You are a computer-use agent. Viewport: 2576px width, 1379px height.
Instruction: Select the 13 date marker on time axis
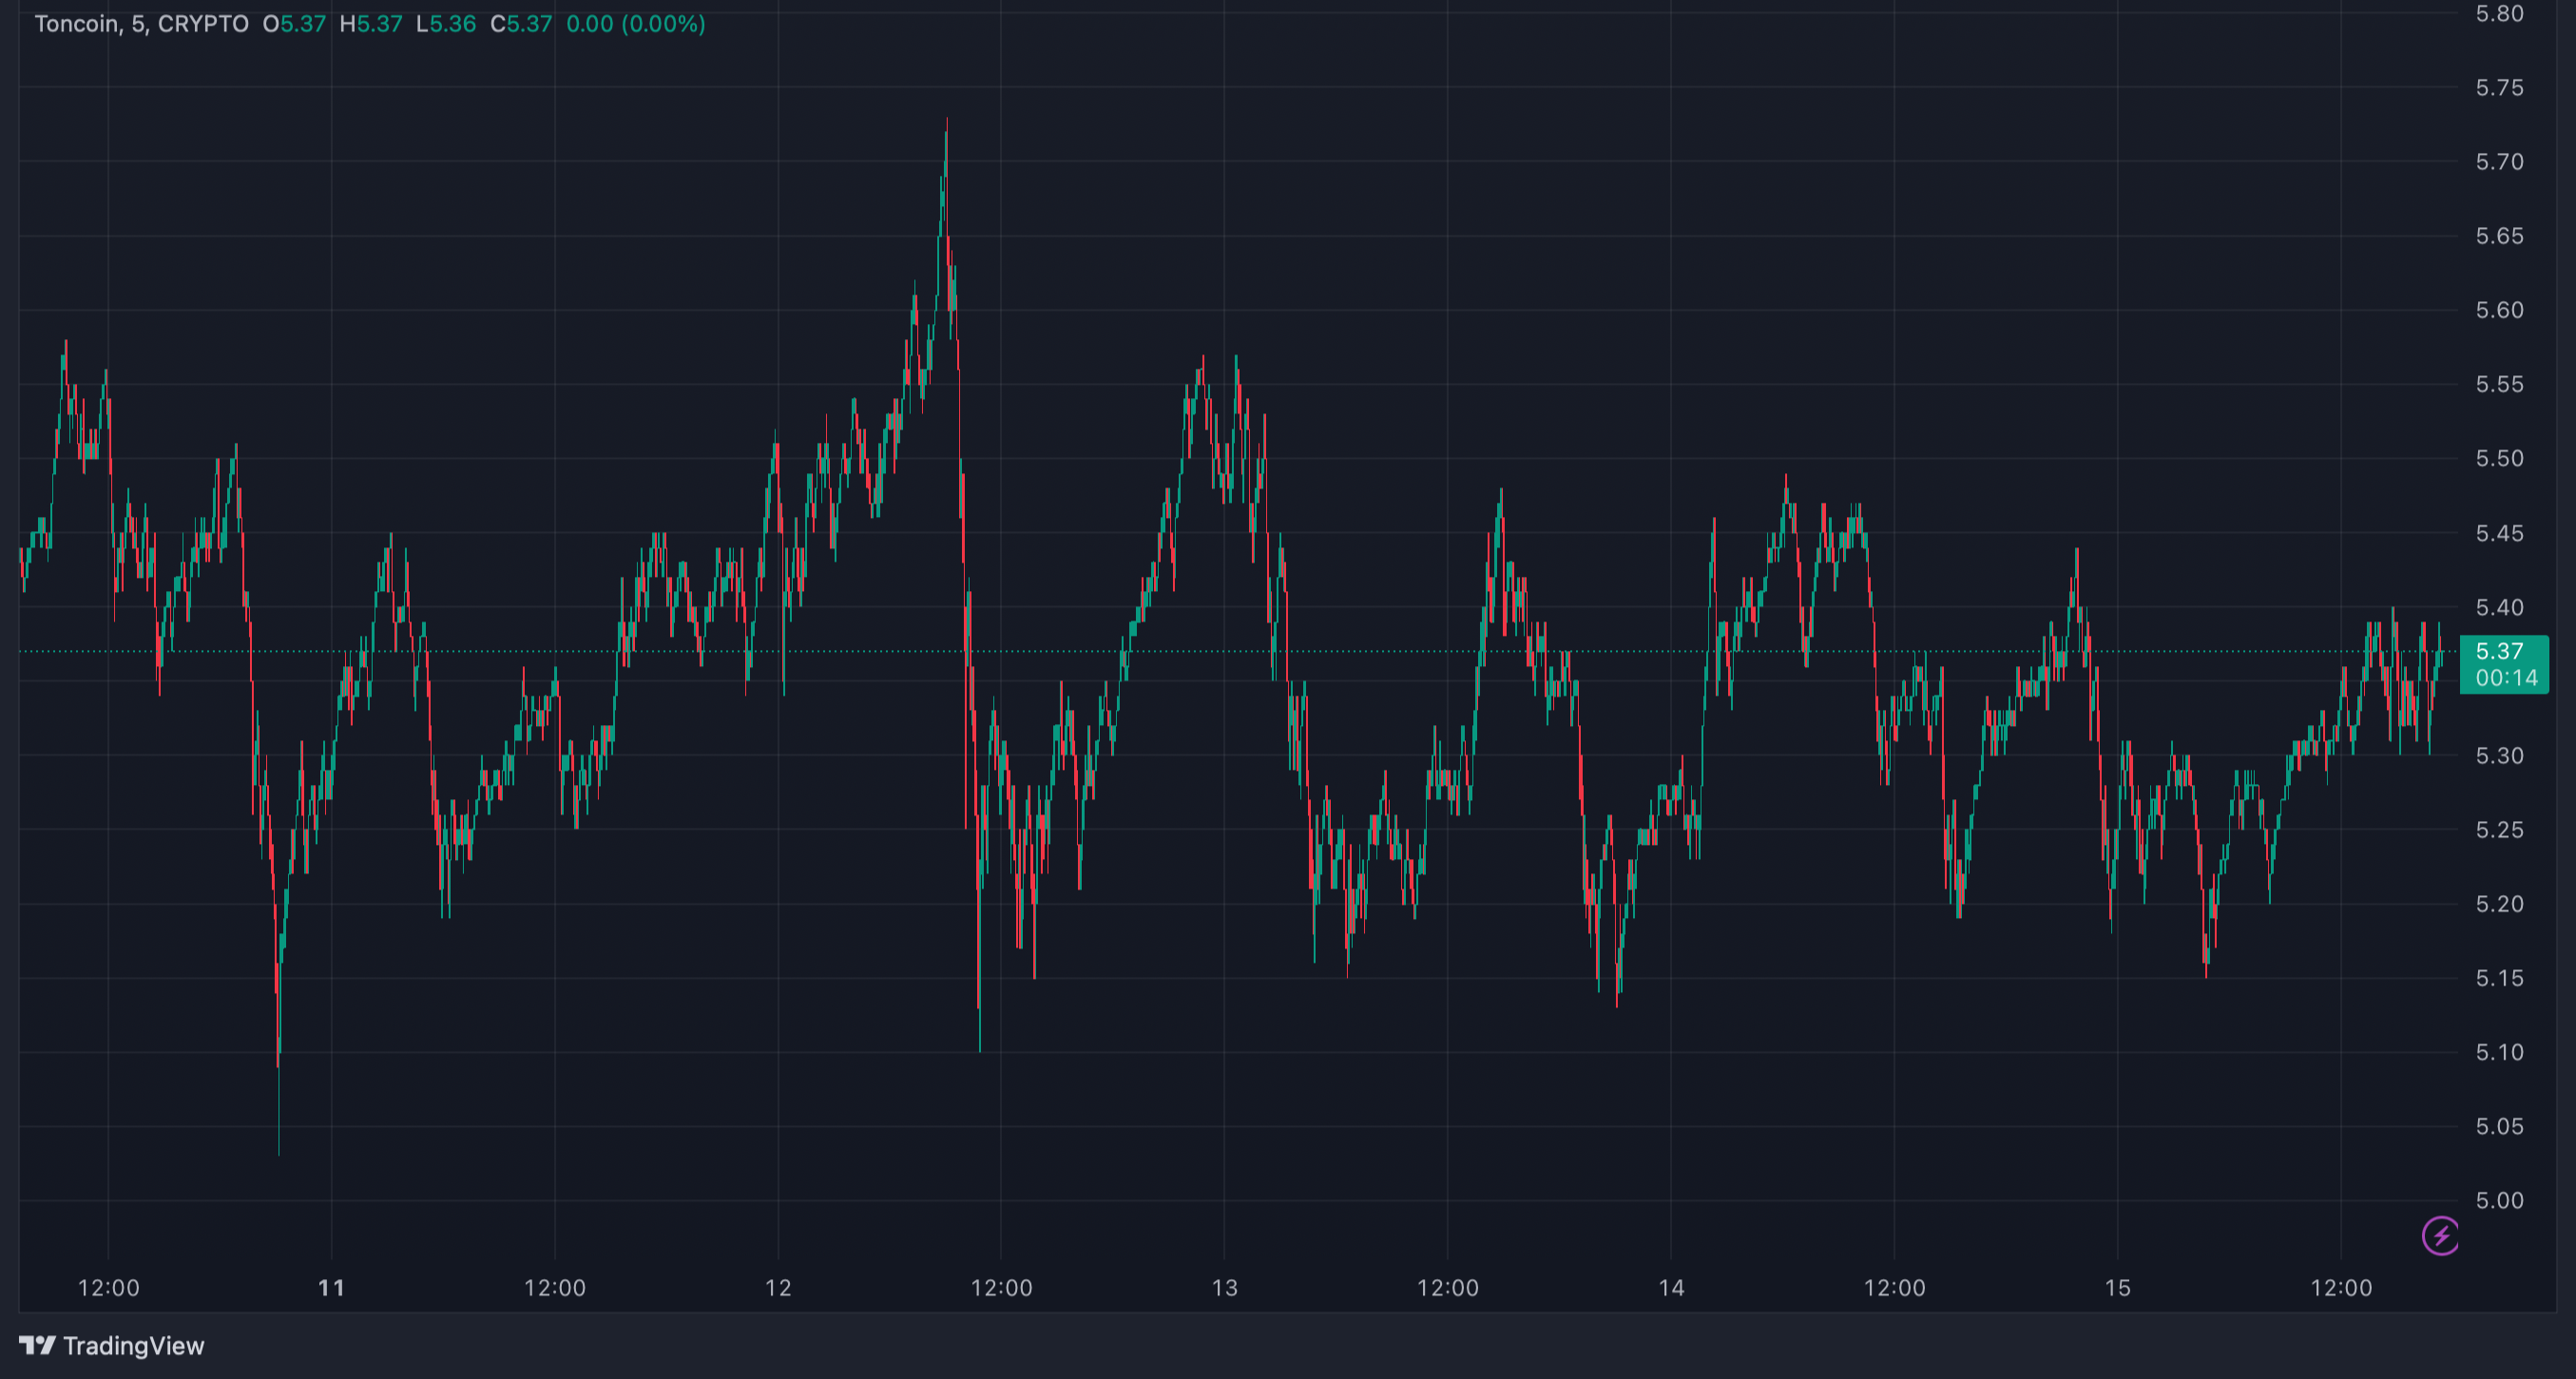click(x=1224, y=1288)
